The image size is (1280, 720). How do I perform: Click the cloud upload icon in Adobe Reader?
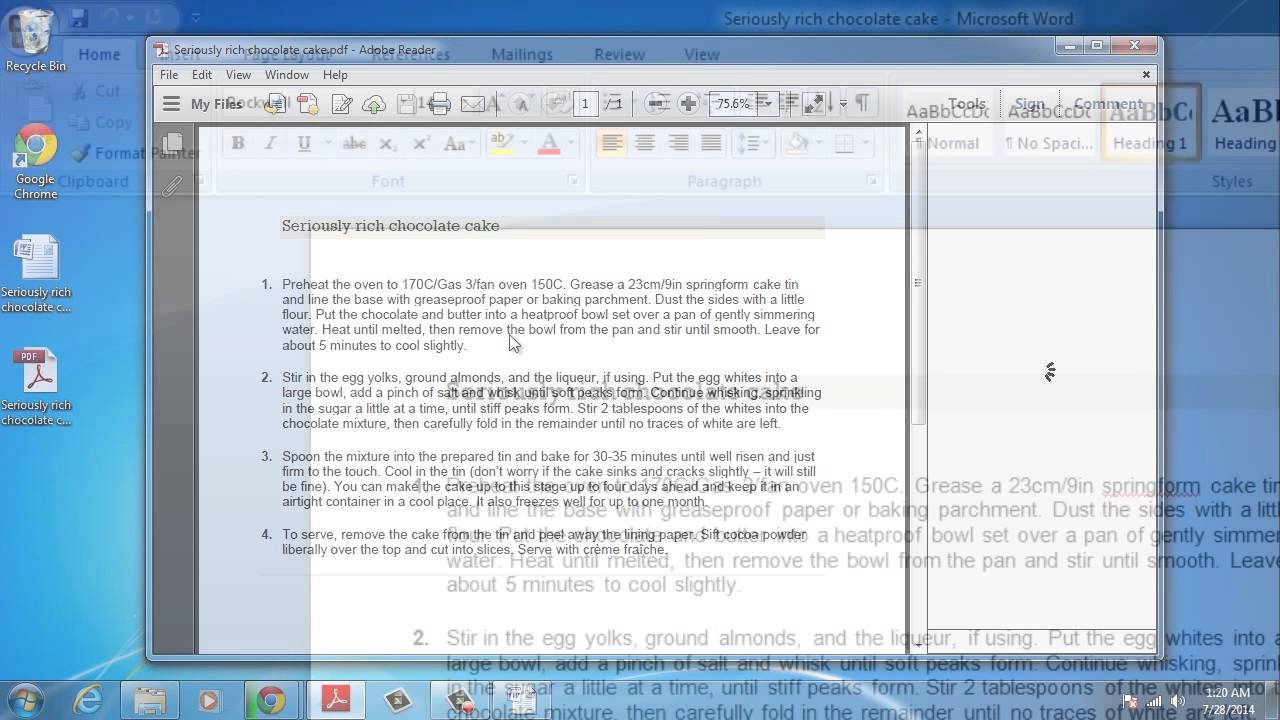coord(374,103)
